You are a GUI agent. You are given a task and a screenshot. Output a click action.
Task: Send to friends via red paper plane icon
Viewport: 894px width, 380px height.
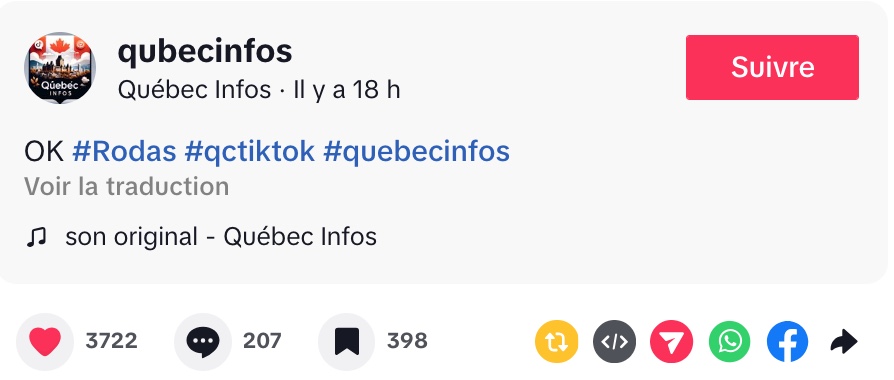click(672, 342)
